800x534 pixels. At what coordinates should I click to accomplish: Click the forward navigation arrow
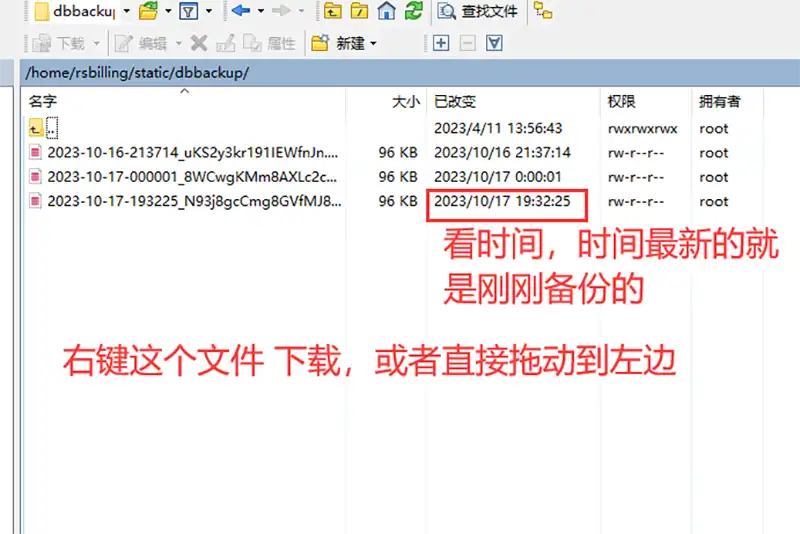tap(281, 10)
